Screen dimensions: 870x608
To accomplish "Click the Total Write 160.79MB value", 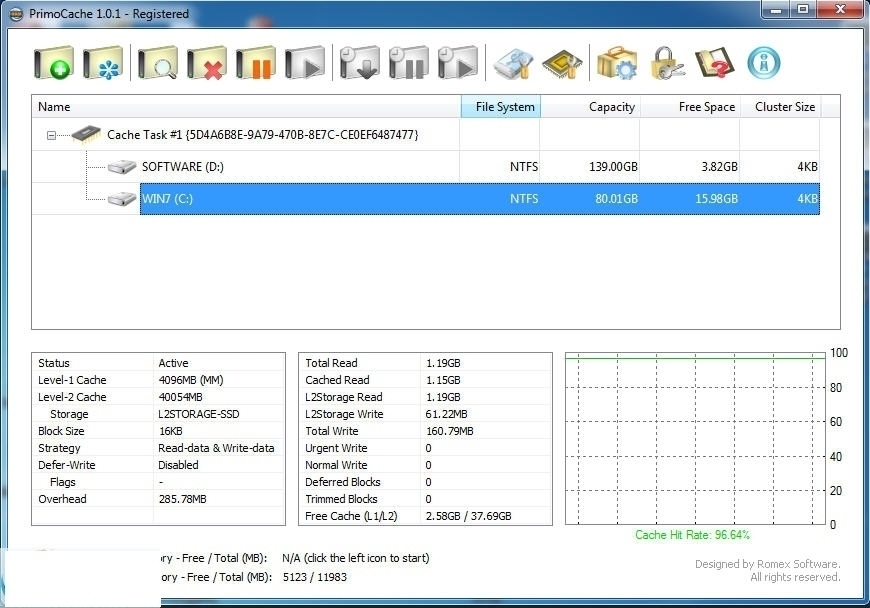I will 449,431.
